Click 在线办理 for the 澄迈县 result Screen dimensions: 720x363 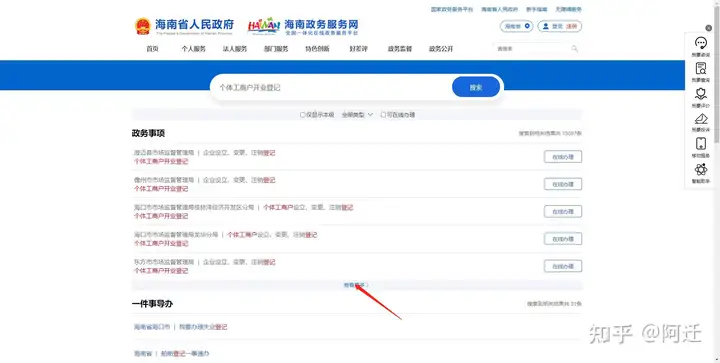click(563, 157)
